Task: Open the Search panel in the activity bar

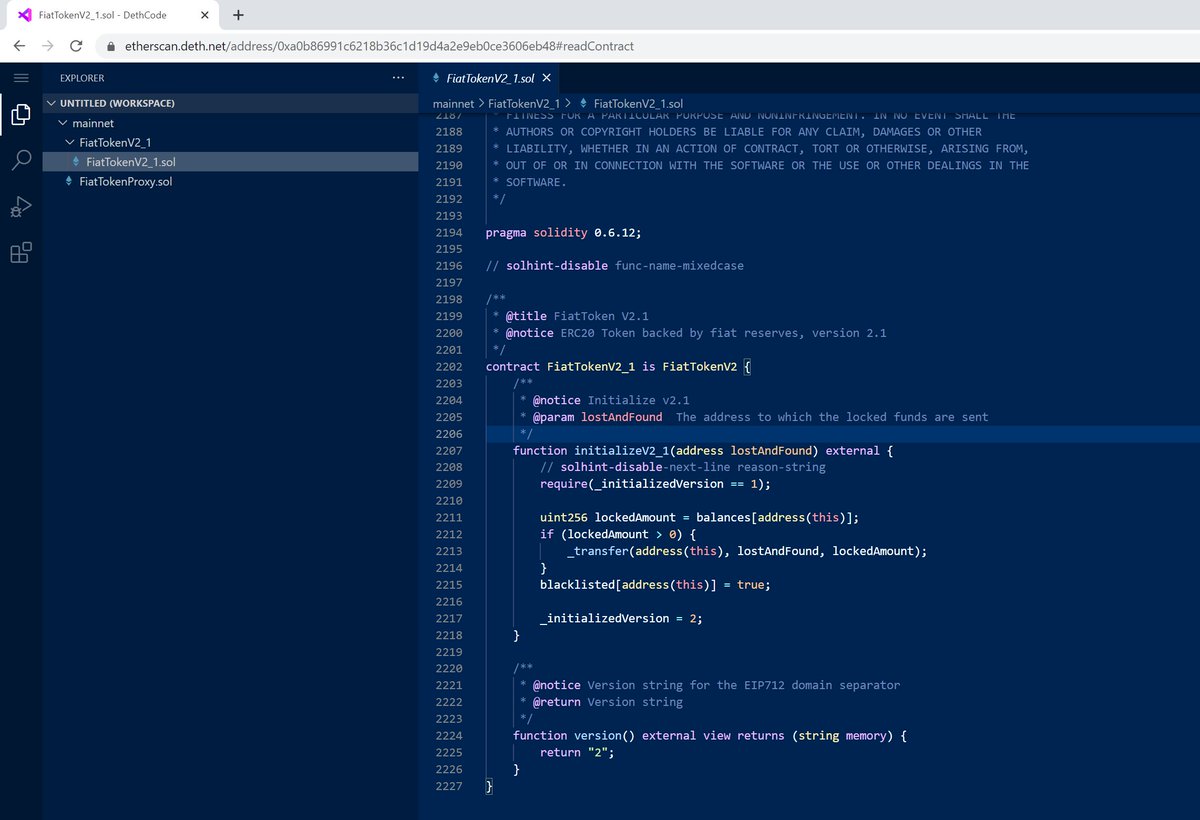Action: coord(20,160)
